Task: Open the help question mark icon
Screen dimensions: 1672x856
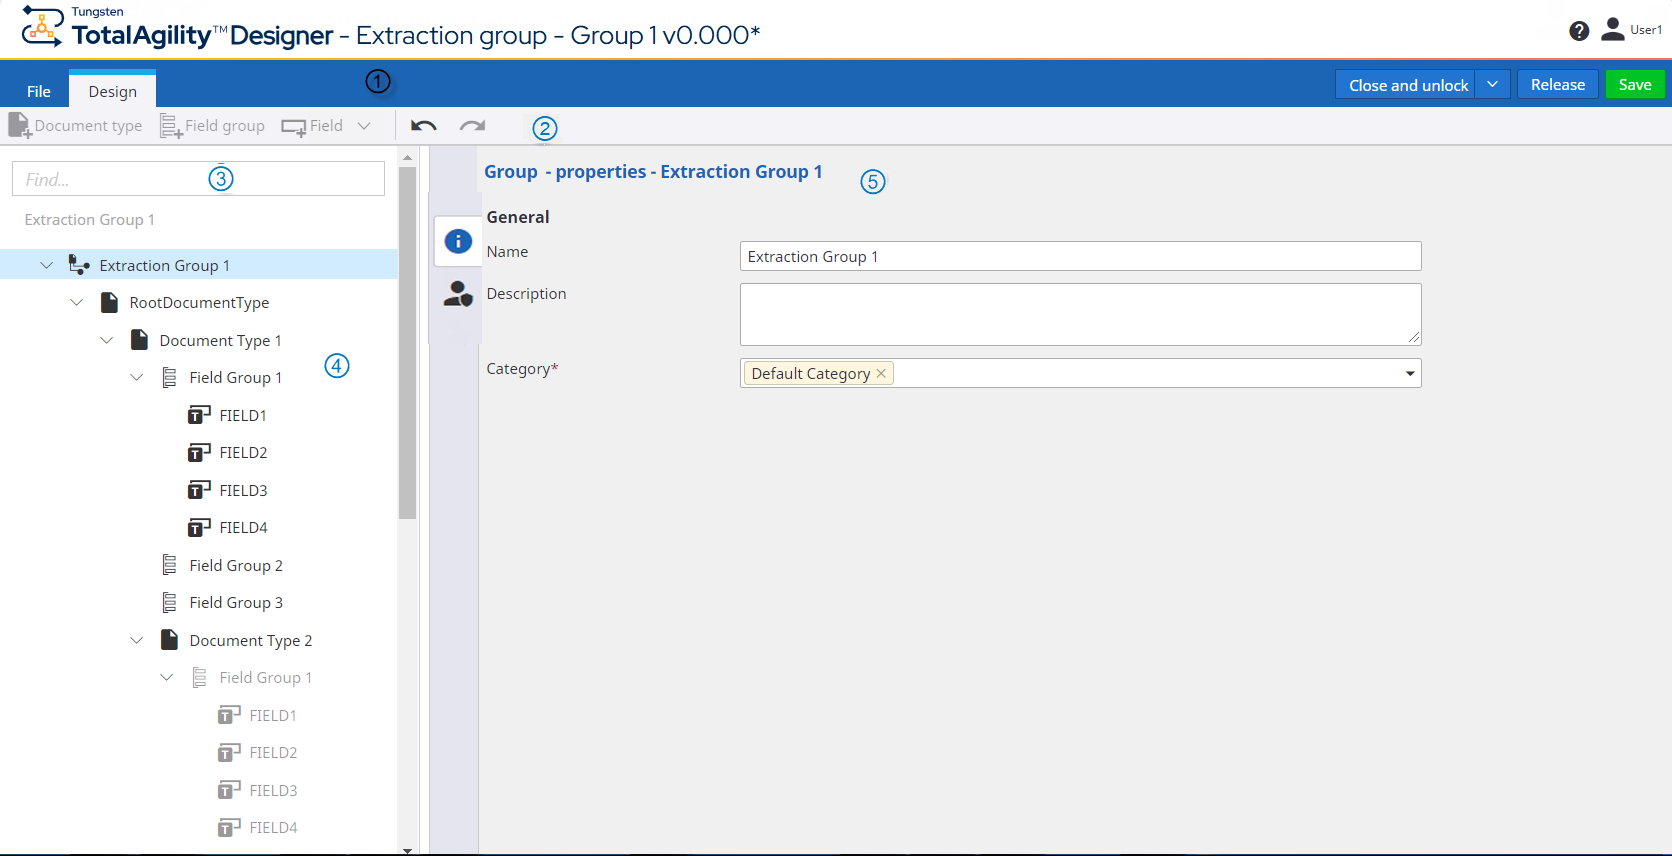Action: 1579,31
